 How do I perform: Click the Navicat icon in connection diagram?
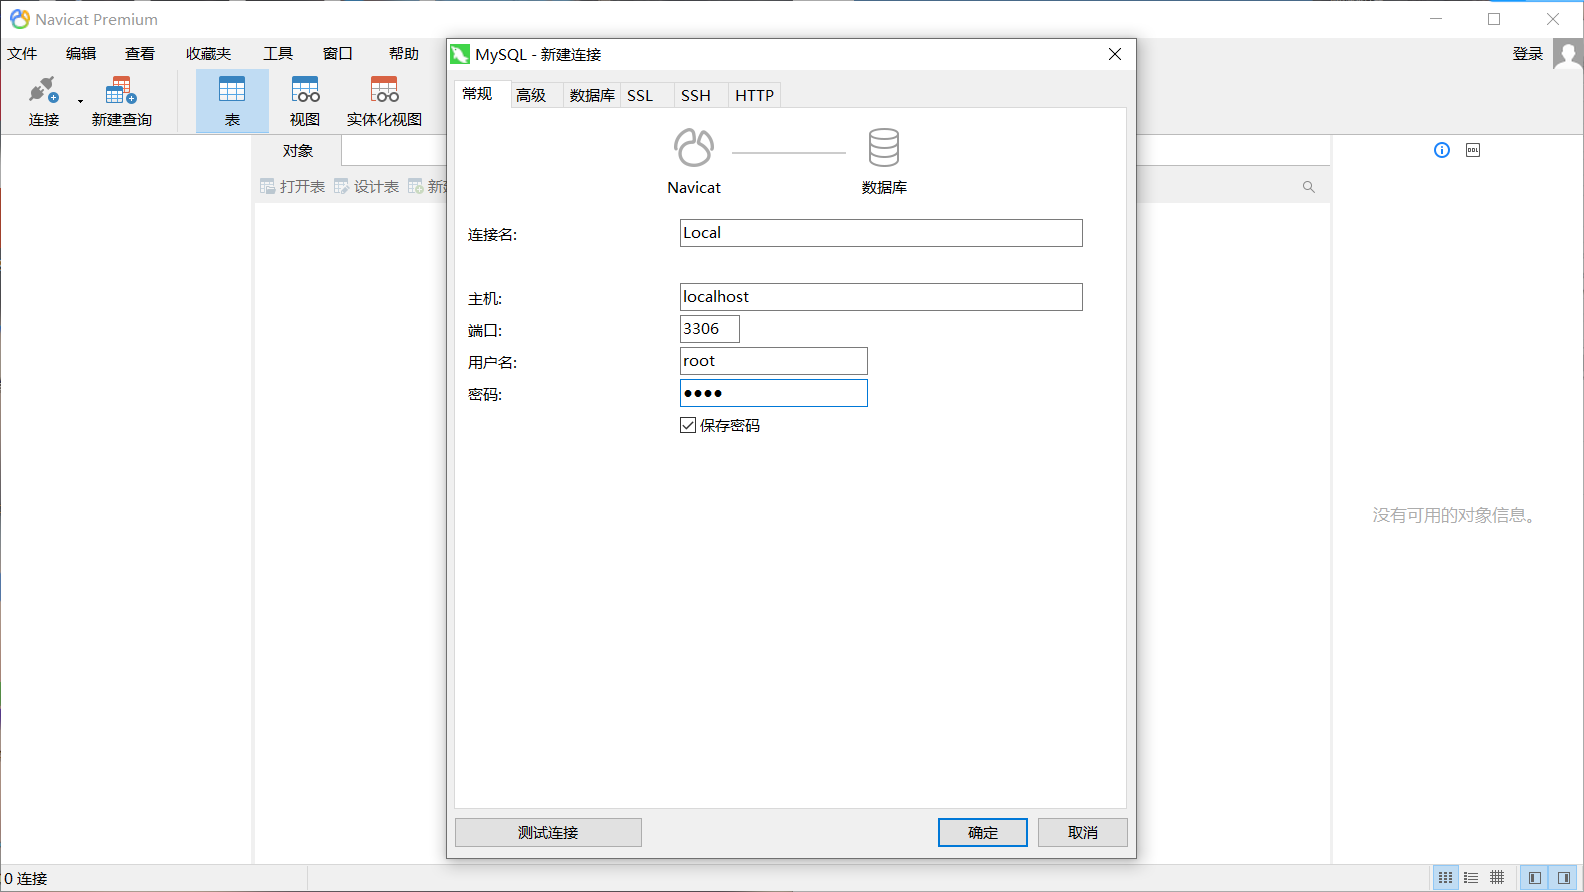tap(694, 148)
